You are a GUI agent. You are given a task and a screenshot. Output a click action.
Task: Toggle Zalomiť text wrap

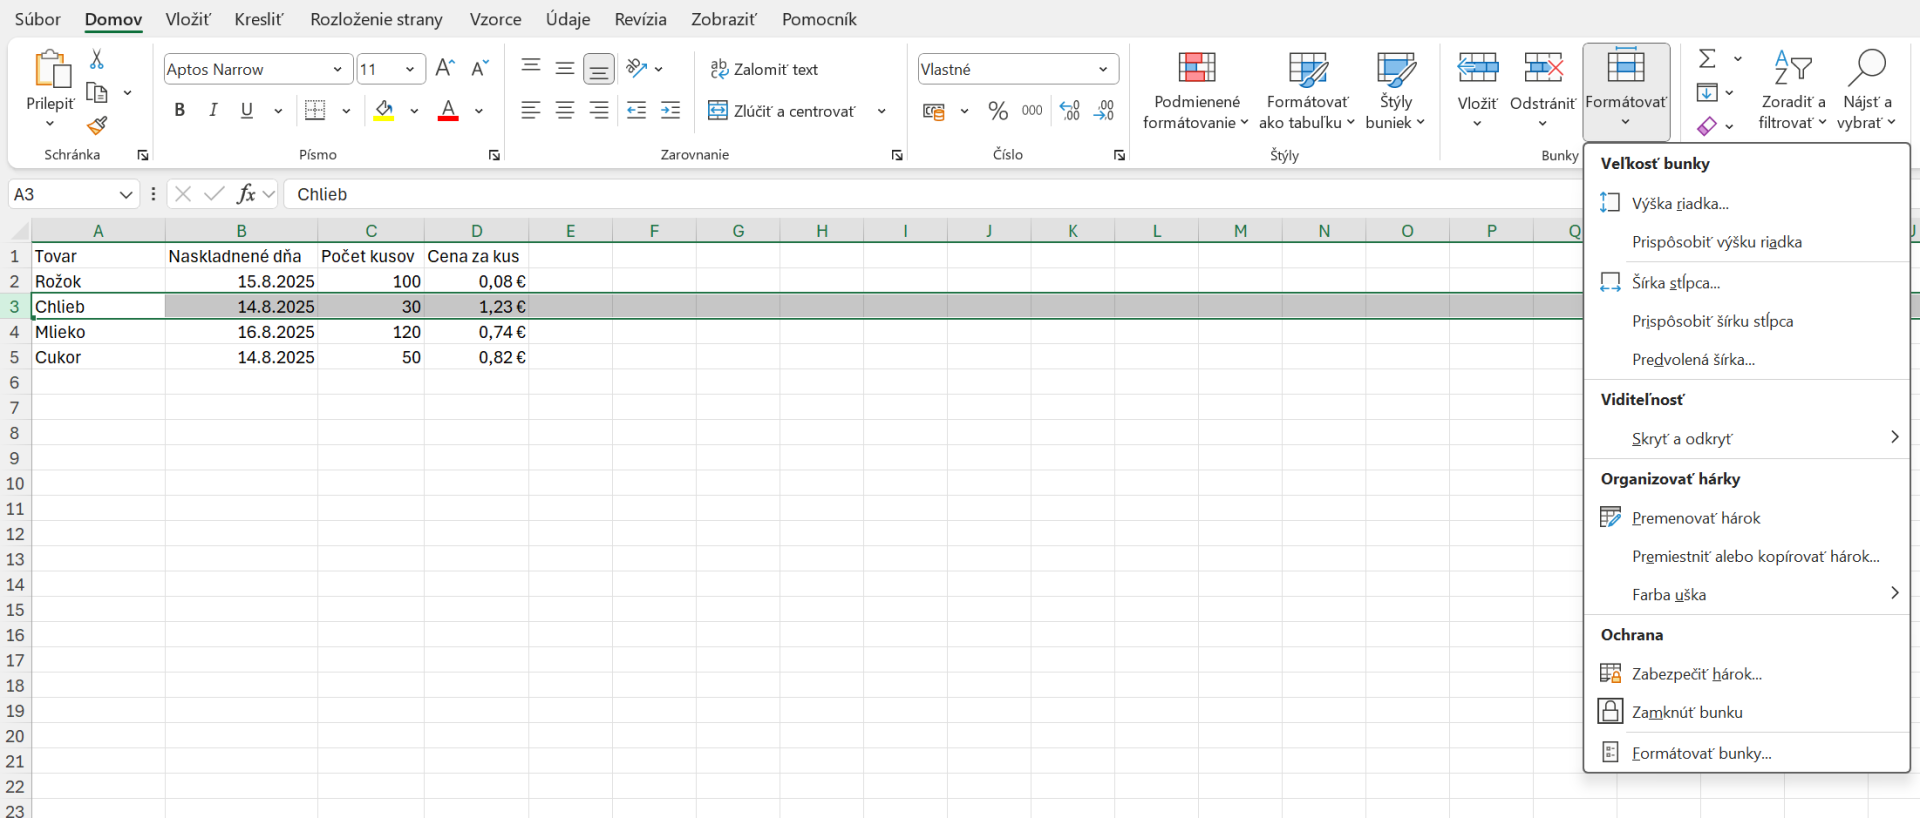[764, 69]
